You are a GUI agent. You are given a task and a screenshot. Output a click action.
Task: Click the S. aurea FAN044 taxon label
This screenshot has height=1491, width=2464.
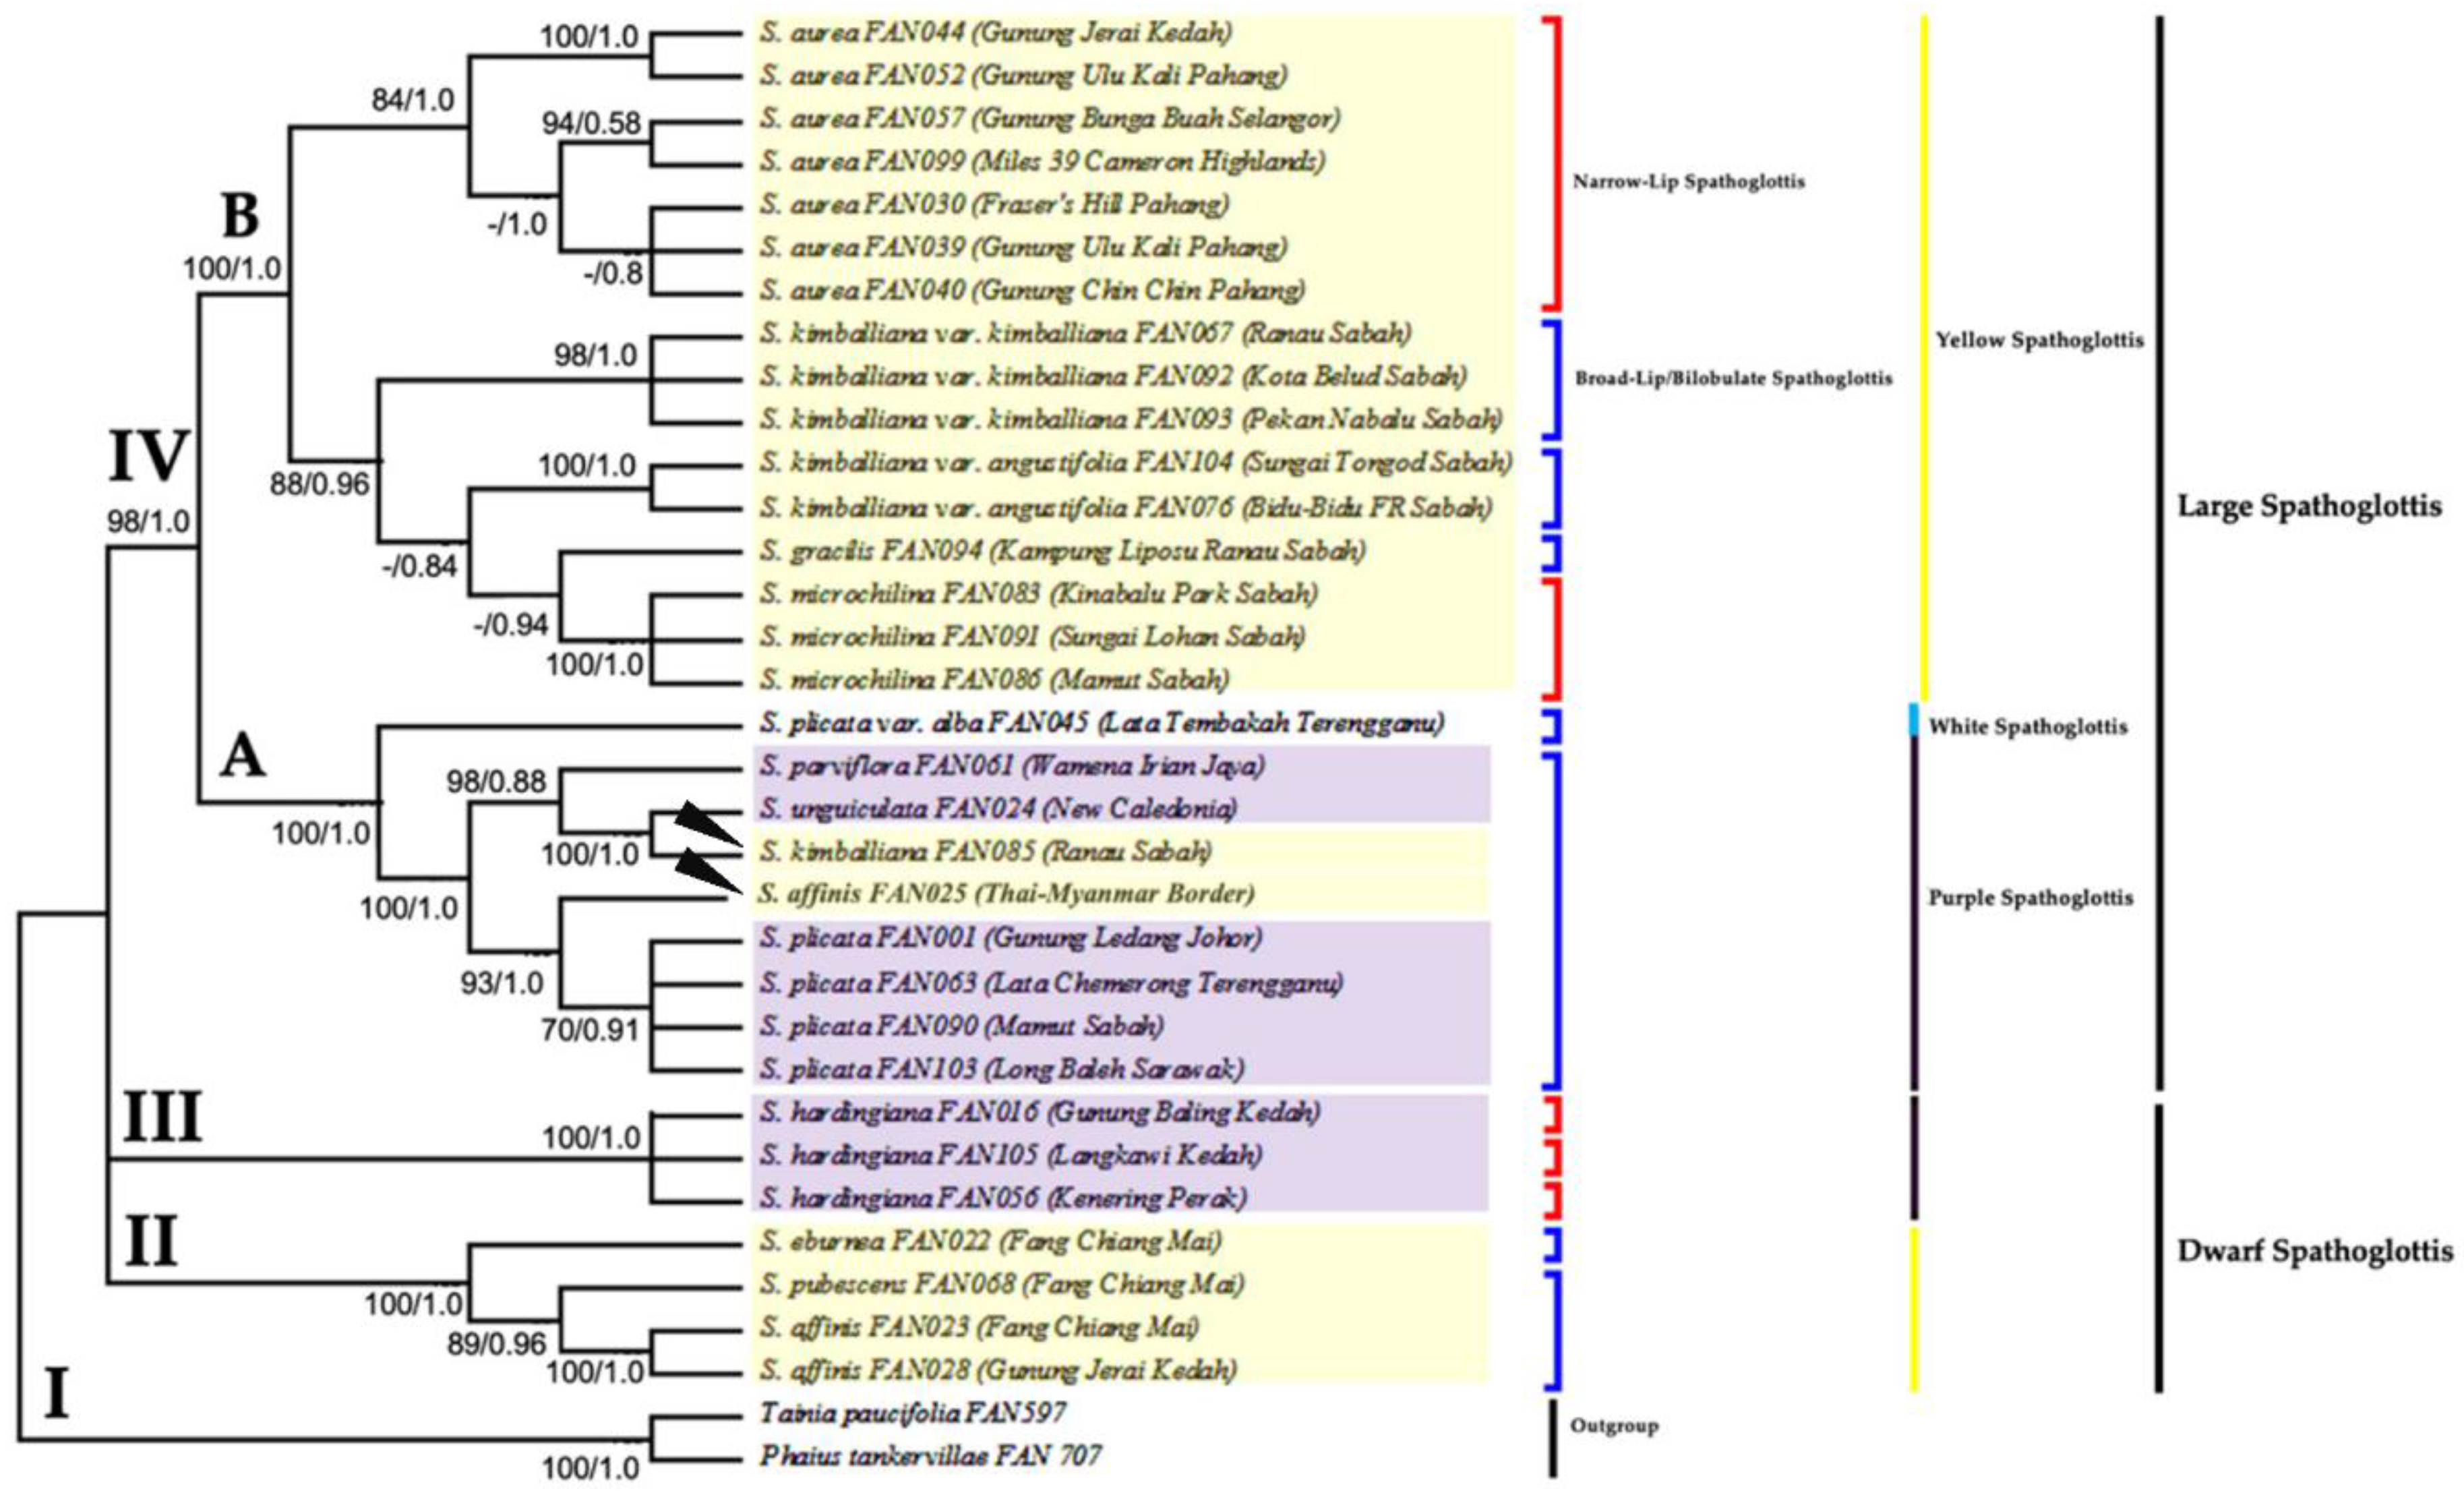coord(995,33)
